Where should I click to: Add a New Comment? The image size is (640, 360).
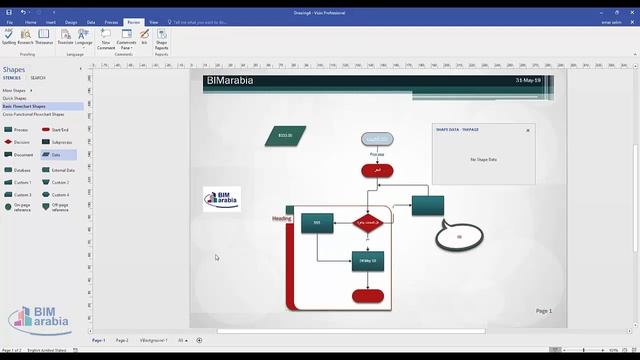coord(106,39)
